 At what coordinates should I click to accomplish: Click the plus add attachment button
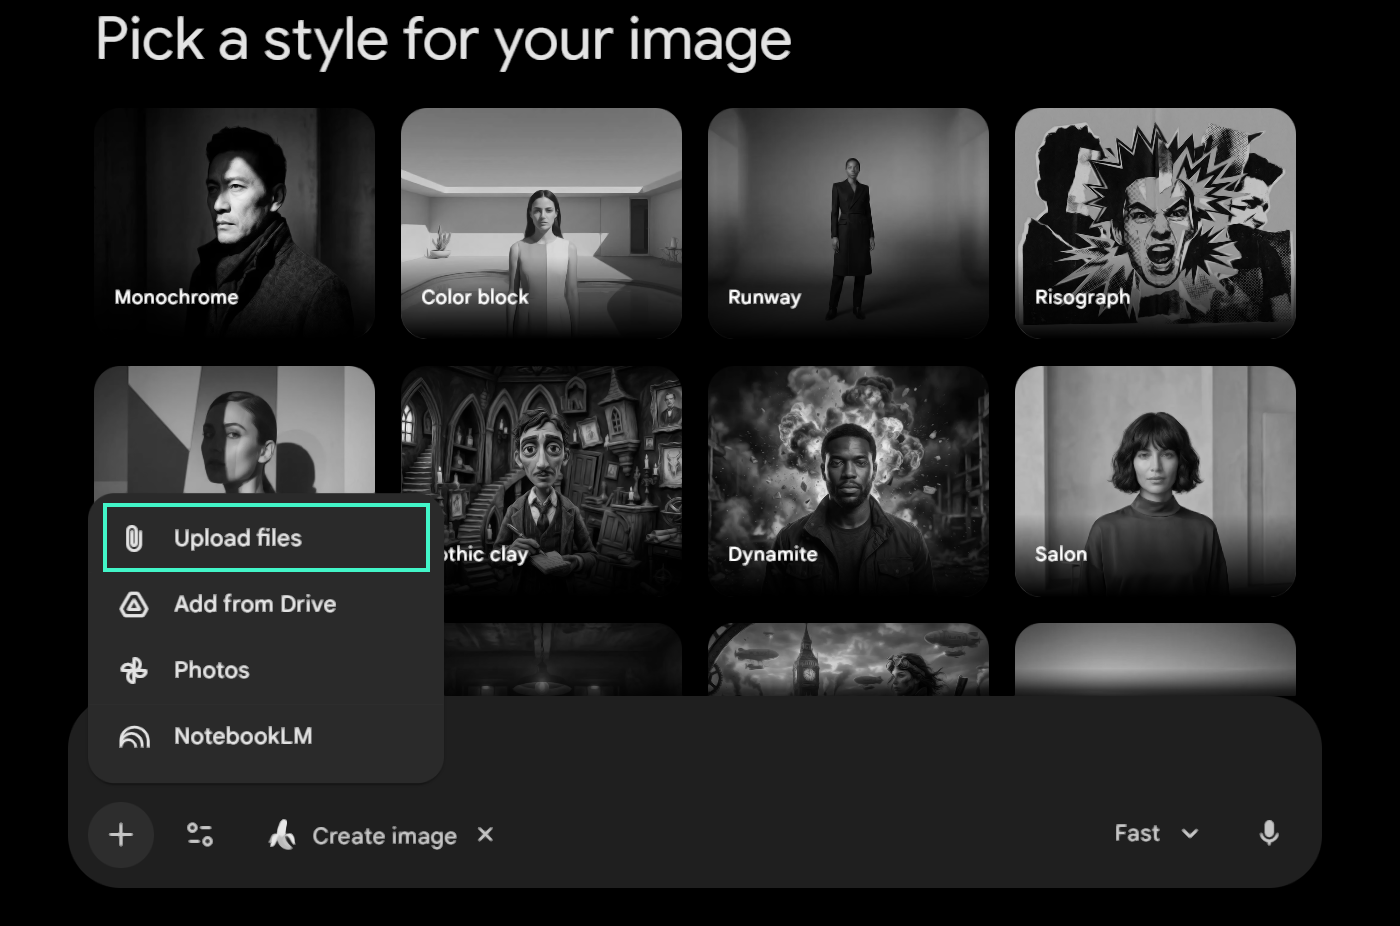121,835
